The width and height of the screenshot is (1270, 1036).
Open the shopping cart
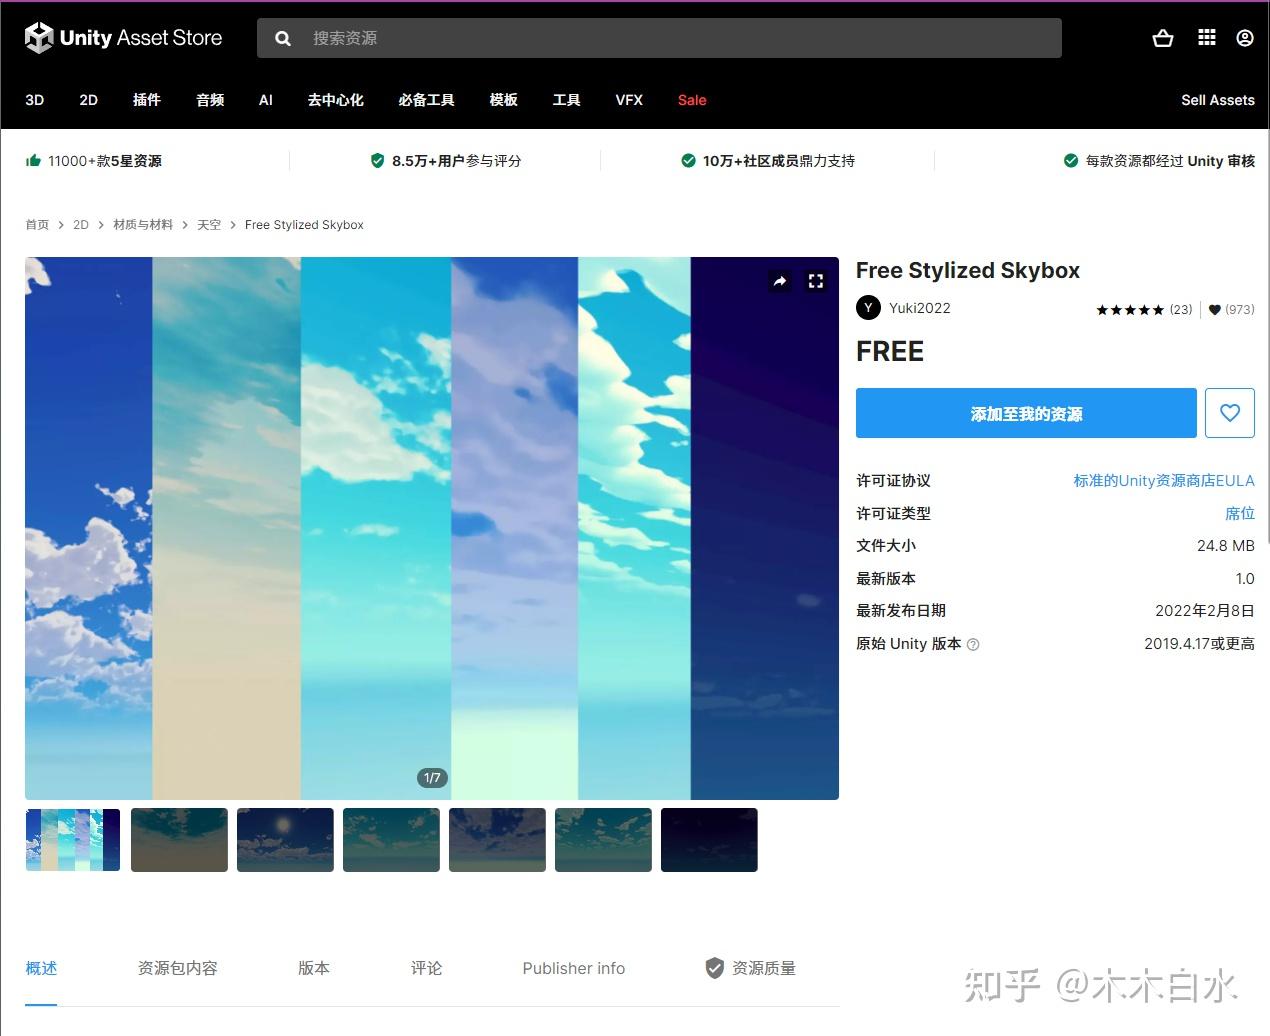tap(1162, 37)
